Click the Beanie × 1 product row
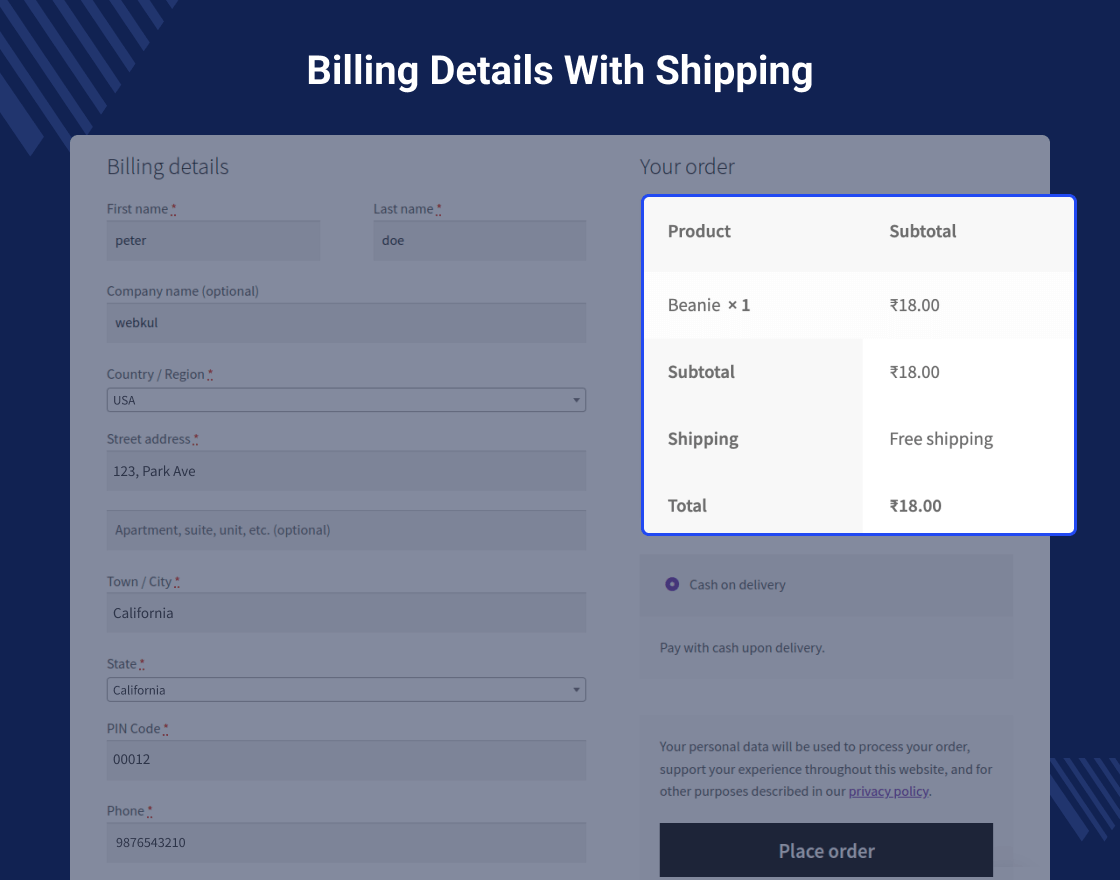This screenshot has width=1120, height=880. coord(709,305)
